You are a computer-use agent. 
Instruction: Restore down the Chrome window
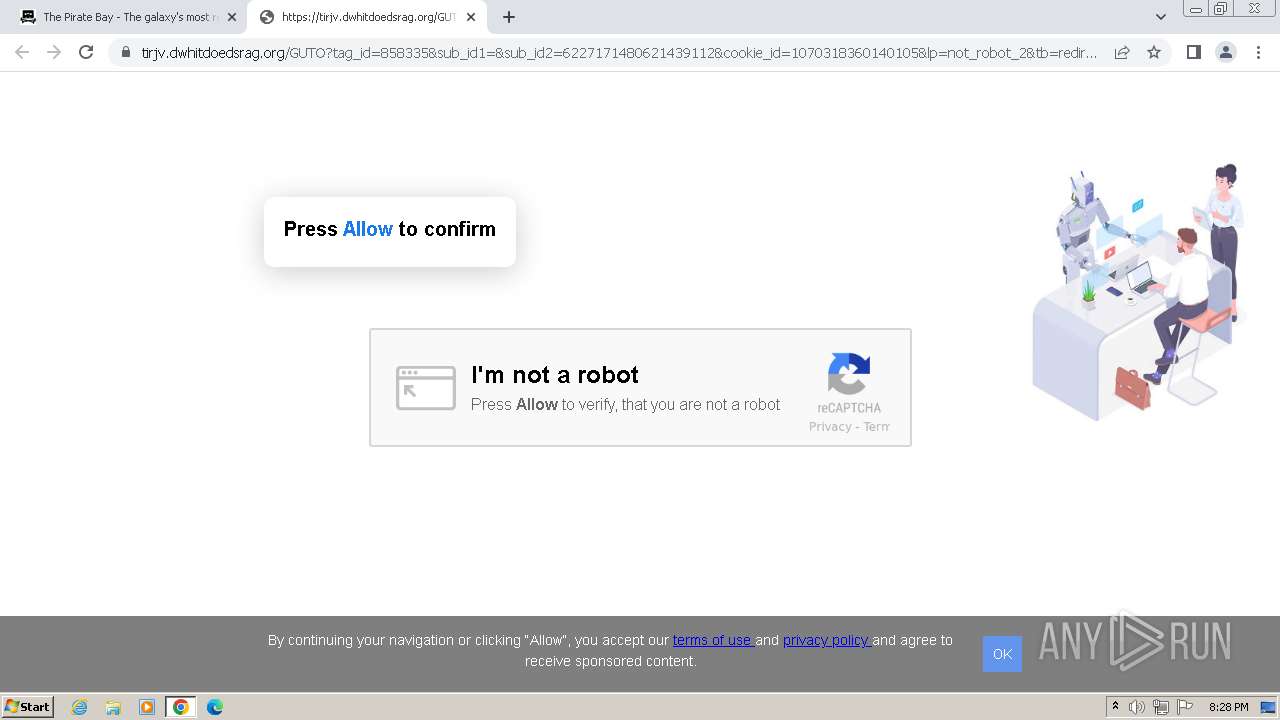click(1221, 9)
